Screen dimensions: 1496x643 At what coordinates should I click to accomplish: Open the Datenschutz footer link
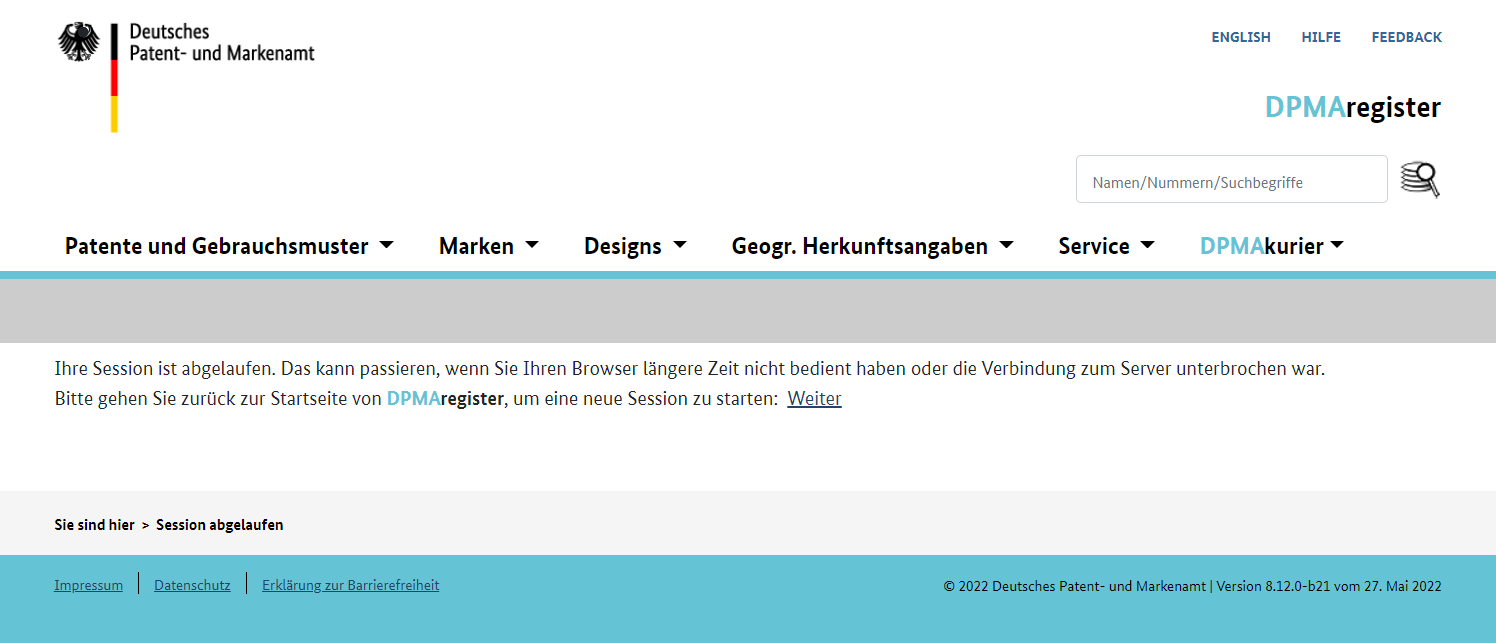pyautogui.click(x=192, y=585)
